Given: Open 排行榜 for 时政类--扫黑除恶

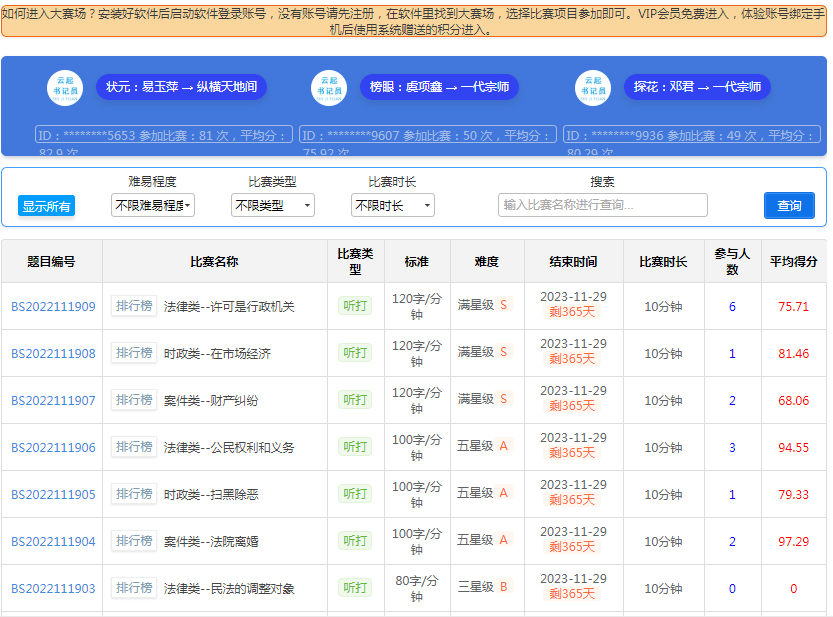Looking at the screenshot, I should click(x=134, y=494).
